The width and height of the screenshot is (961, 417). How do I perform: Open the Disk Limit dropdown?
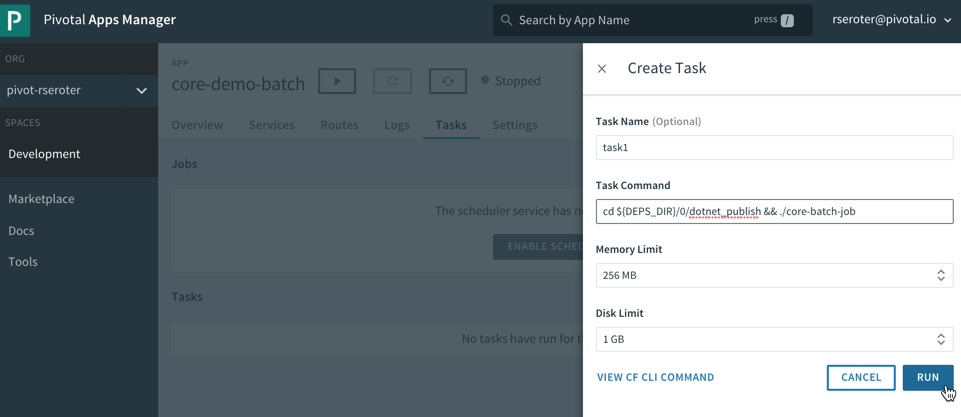click(x=773, y=339)
